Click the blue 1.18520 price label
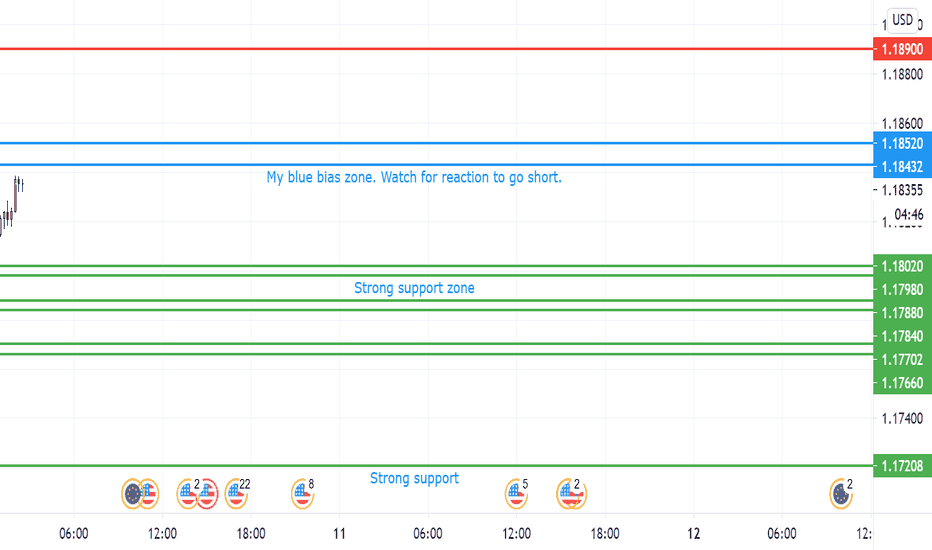This screenshot has width=932, height=550. tap(902, 143)
